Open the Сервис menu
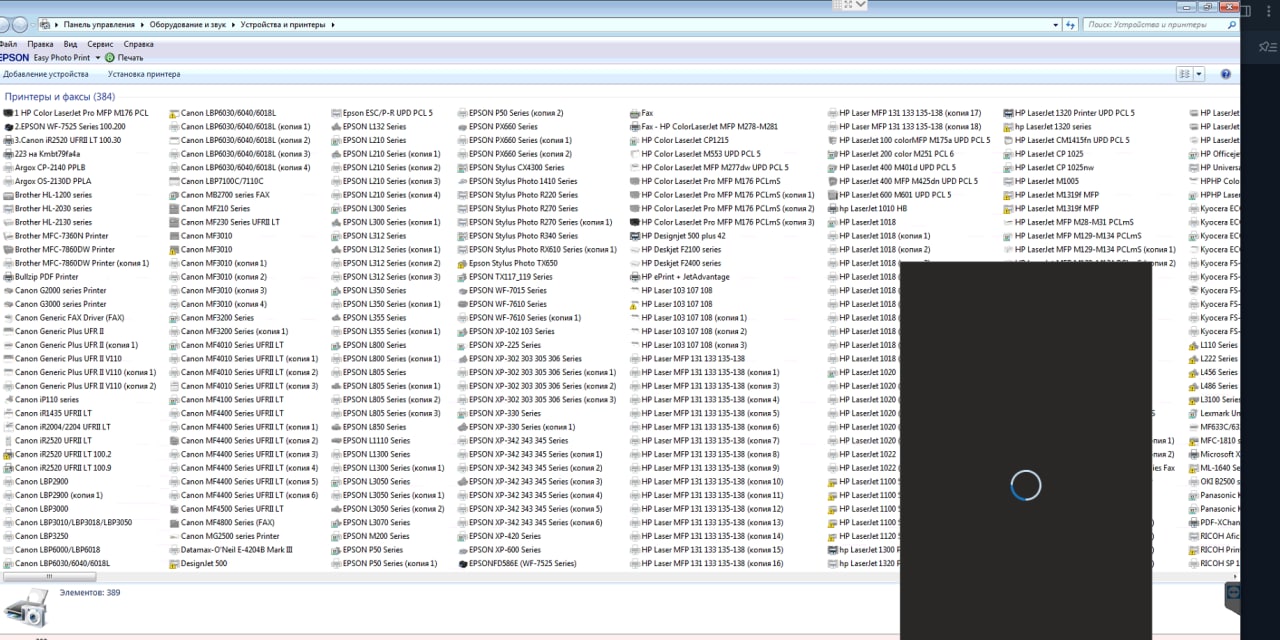 [x=100, y=44]
